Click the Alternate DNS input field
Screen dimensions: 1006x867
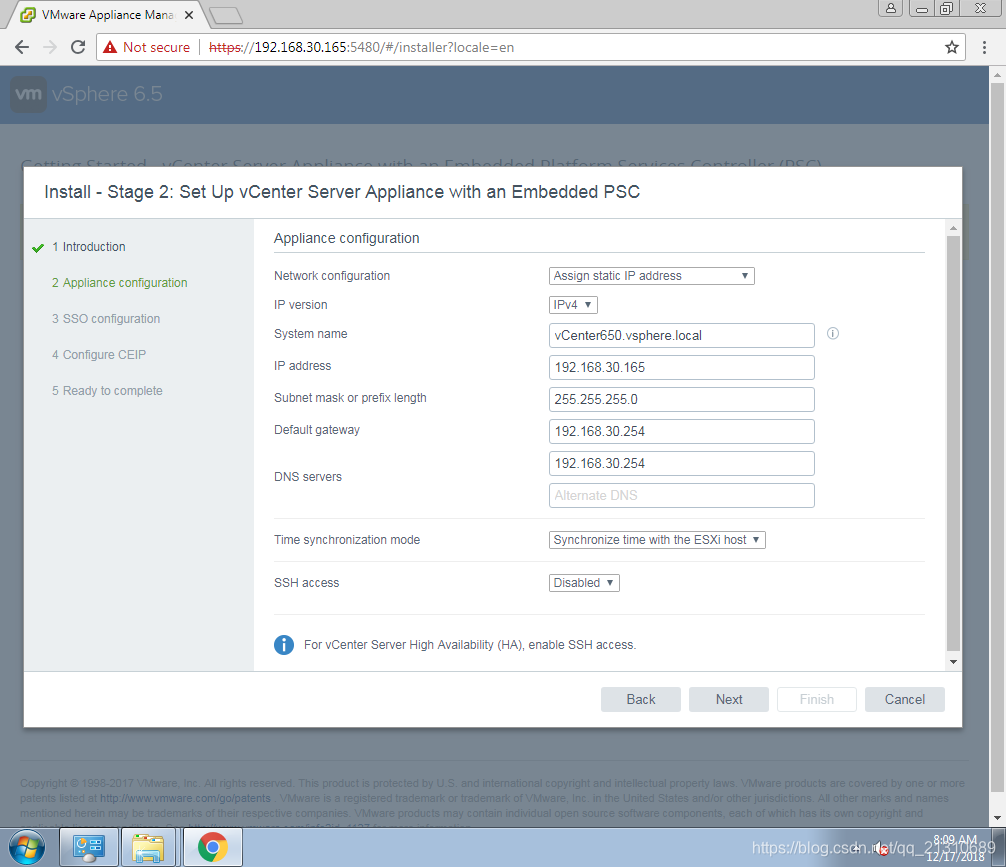[x=681, y=495]
